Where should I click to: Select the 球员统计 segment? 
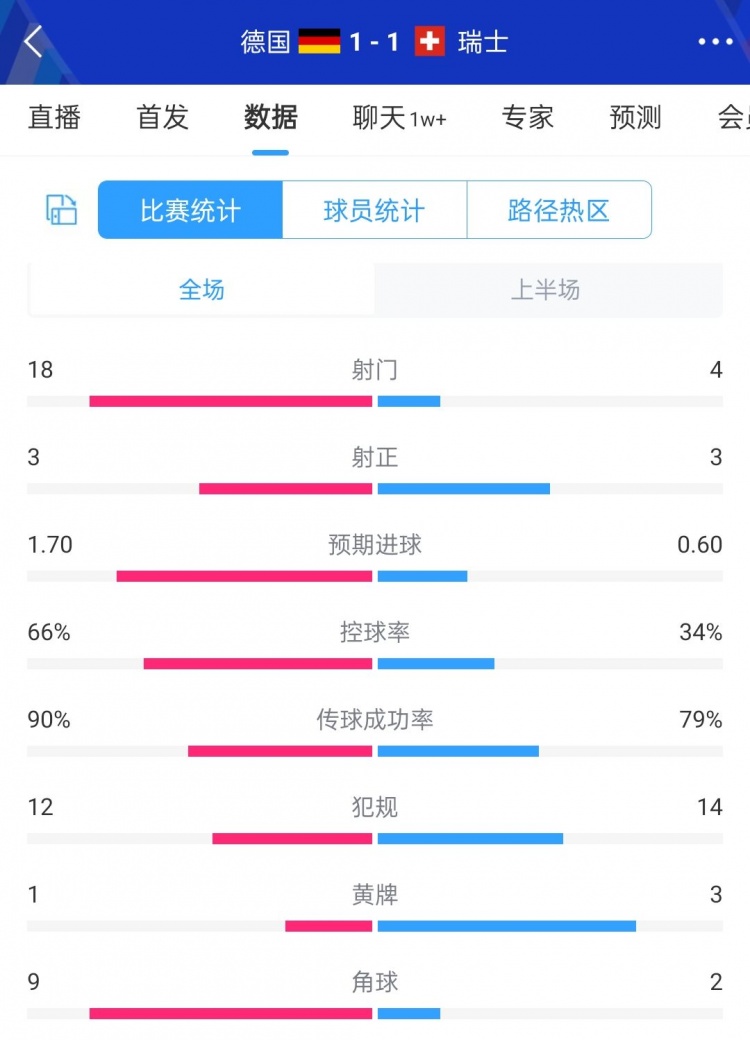pyautogui.click(x=374, y=210)
